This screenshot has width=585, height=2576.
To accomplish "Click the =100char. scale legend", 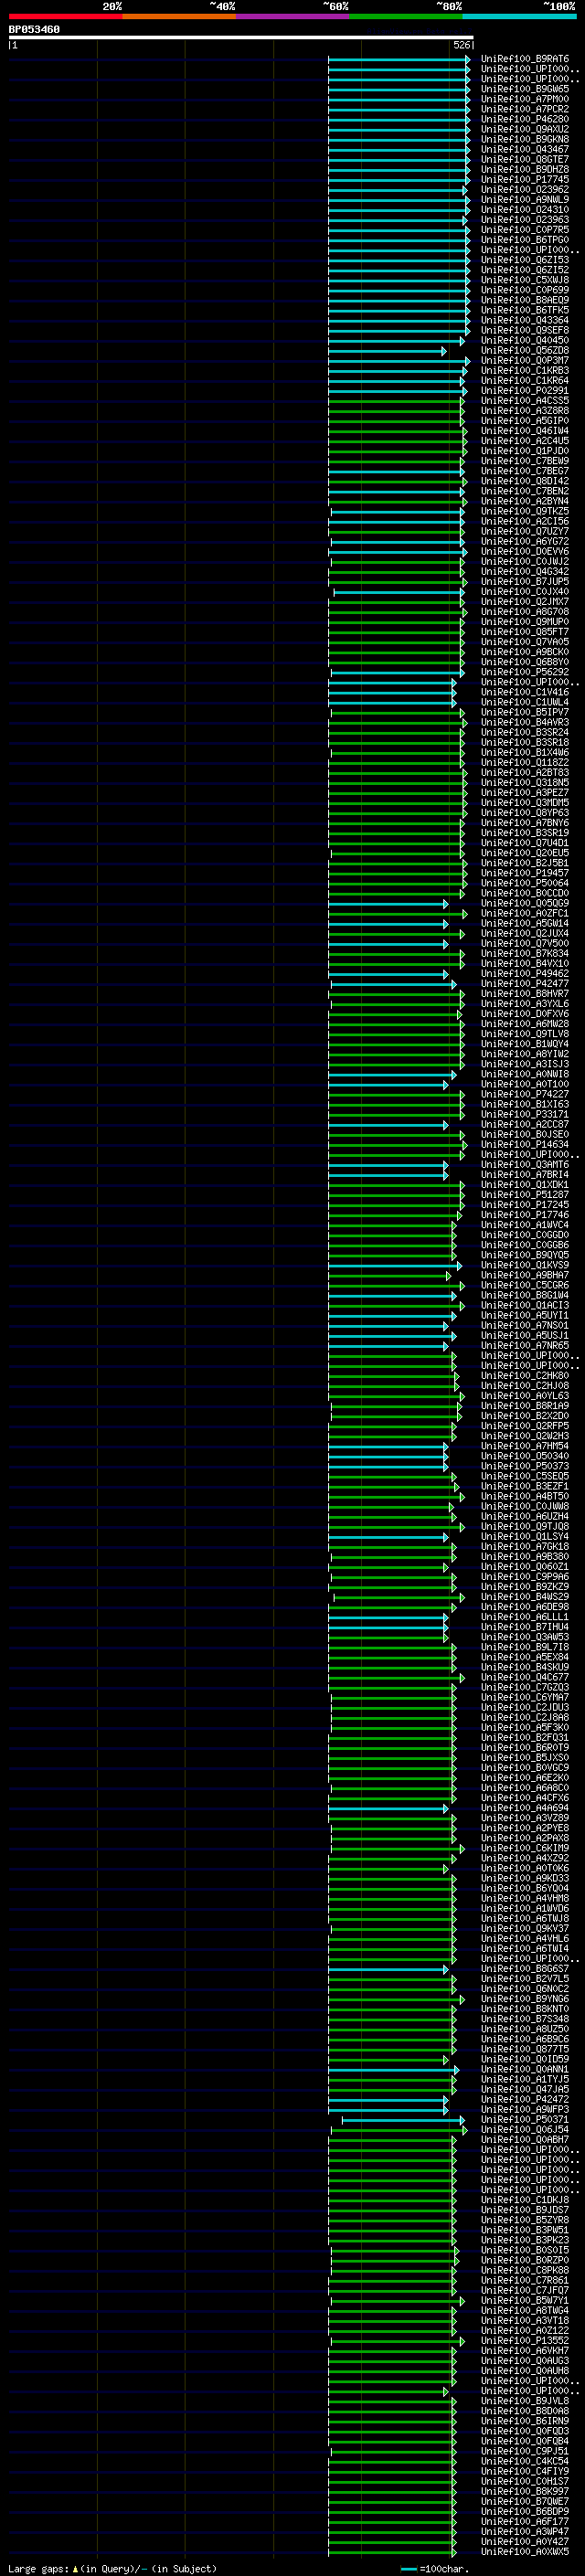I will click(x=435, y=2569).
